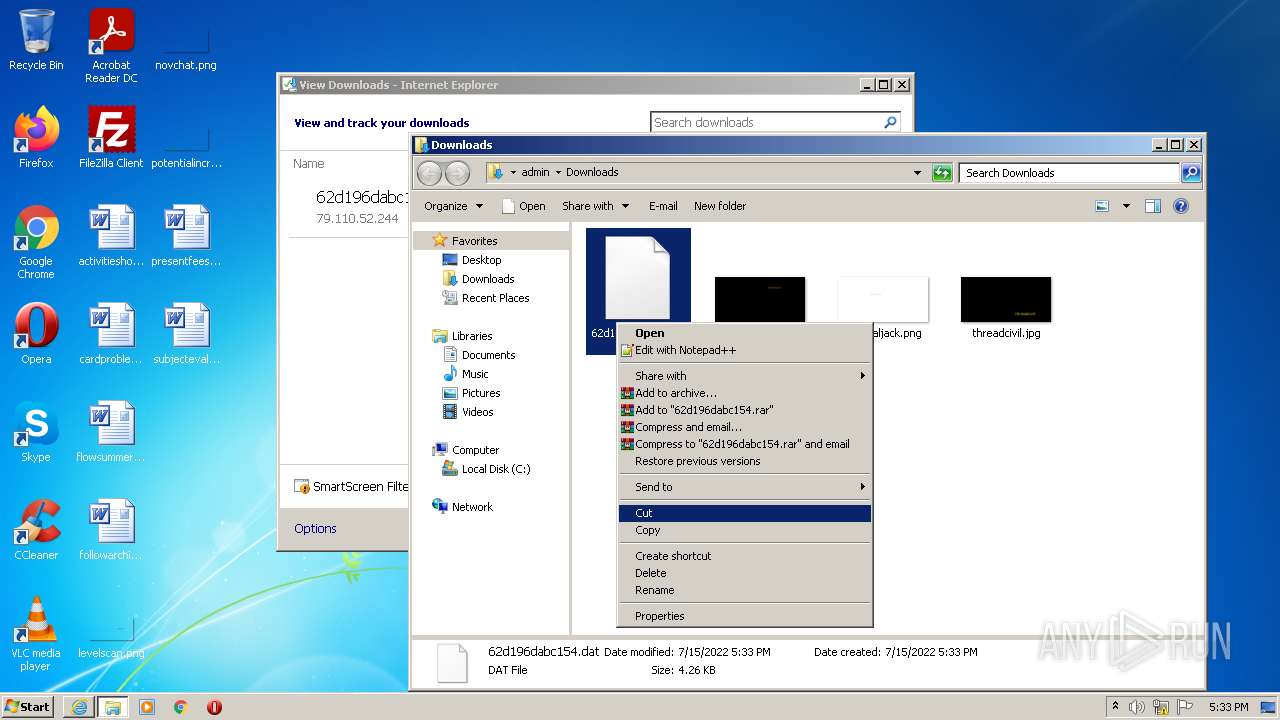Expand Share with submenu in context menu
The width and height of the screenshot is (1280, 720).
tap(745, 376)
